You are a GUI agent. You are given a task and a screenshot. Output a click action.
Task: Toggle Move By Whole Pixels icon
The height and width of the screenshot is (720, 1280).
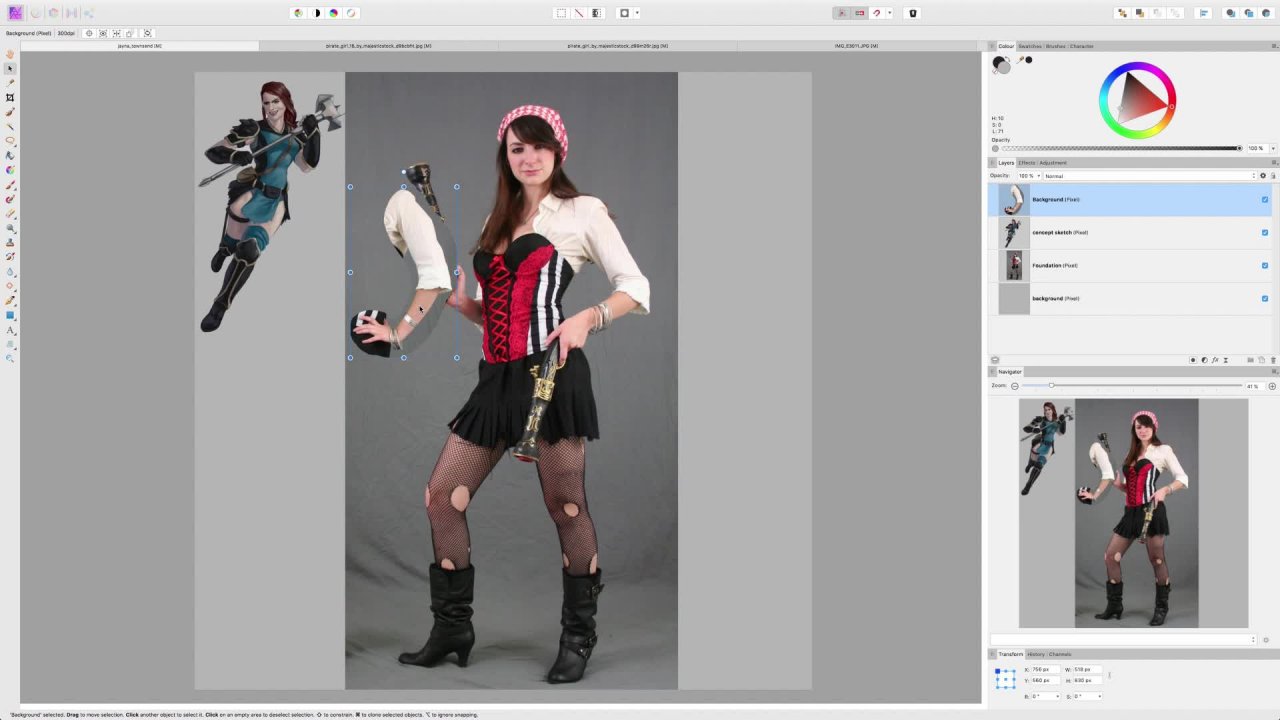[859, 13]
